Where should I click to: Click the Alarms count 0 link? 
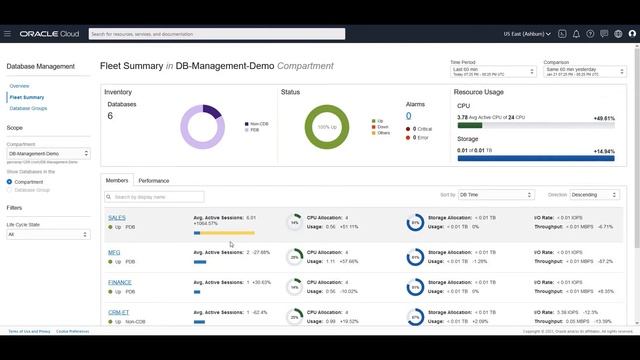click(409, 116)
